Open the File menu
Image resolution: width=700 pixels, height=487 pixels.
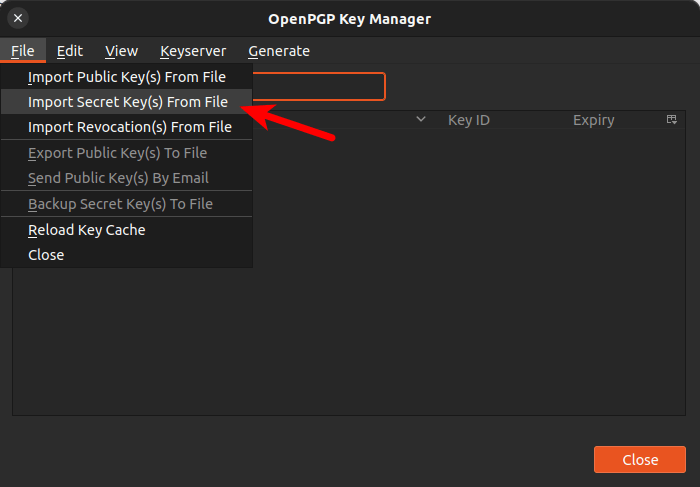click(x=23, y=51)
